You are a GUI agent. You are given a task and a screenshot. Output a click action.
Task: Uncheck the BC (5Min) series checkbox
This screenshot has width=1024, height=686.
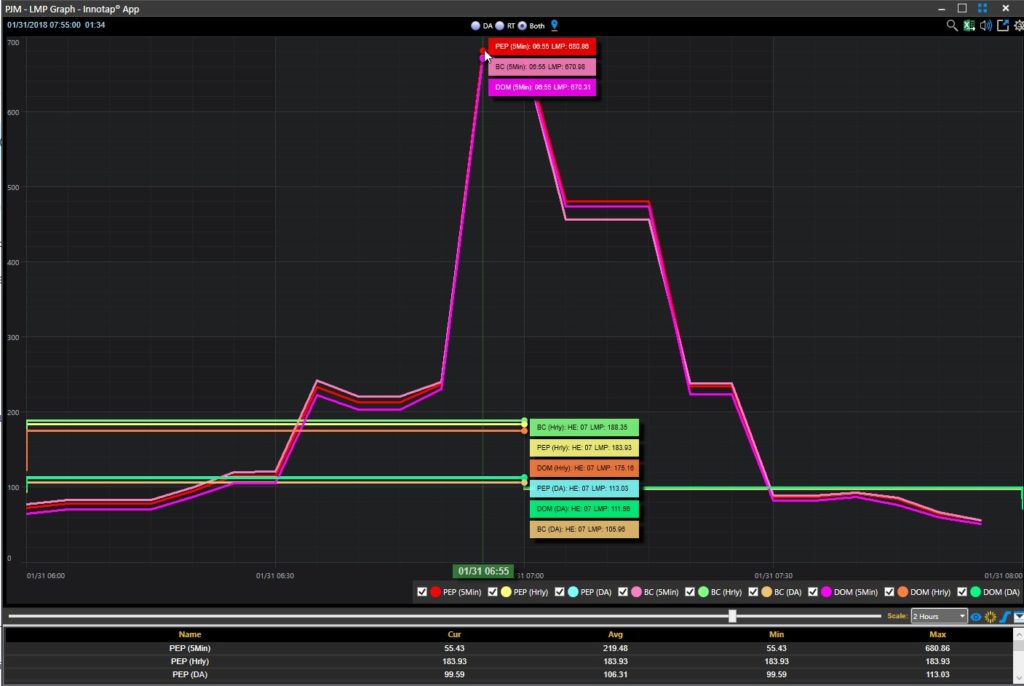pyautogui.click(x=623, y=592)
